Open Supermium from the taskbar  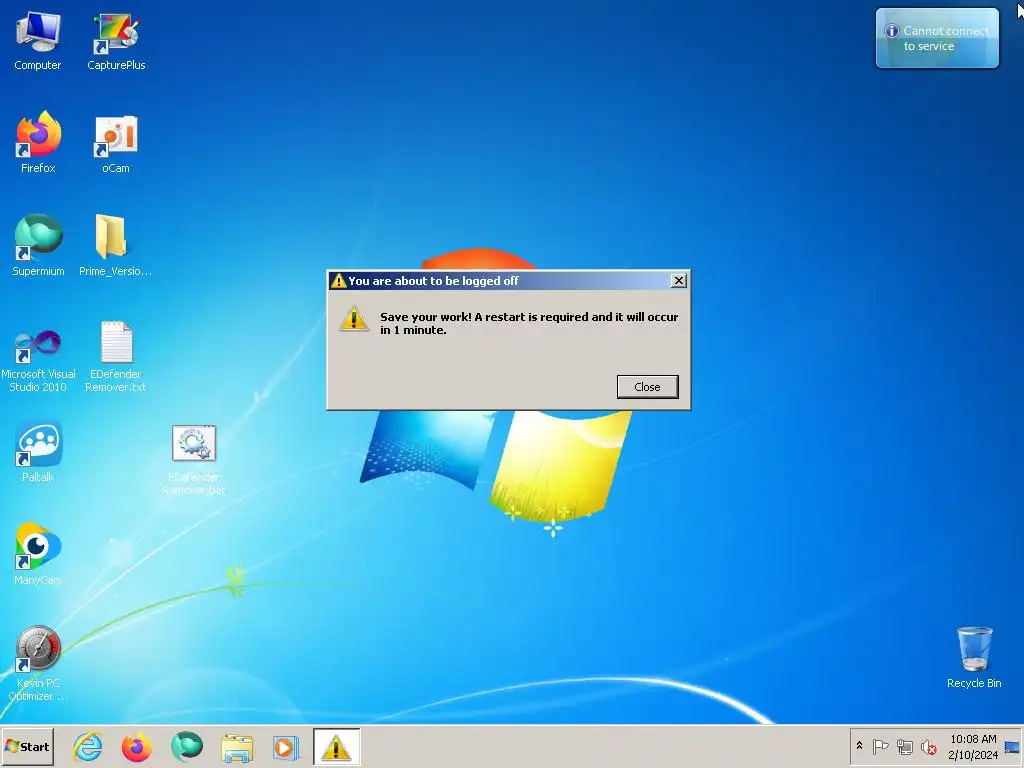(x=187, y=747)
